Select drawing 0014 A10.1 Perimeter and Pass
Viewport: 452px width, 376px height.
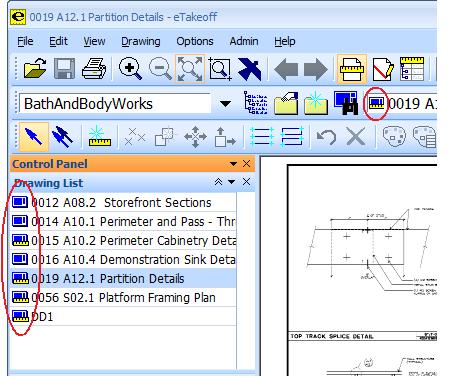point(123,221)
